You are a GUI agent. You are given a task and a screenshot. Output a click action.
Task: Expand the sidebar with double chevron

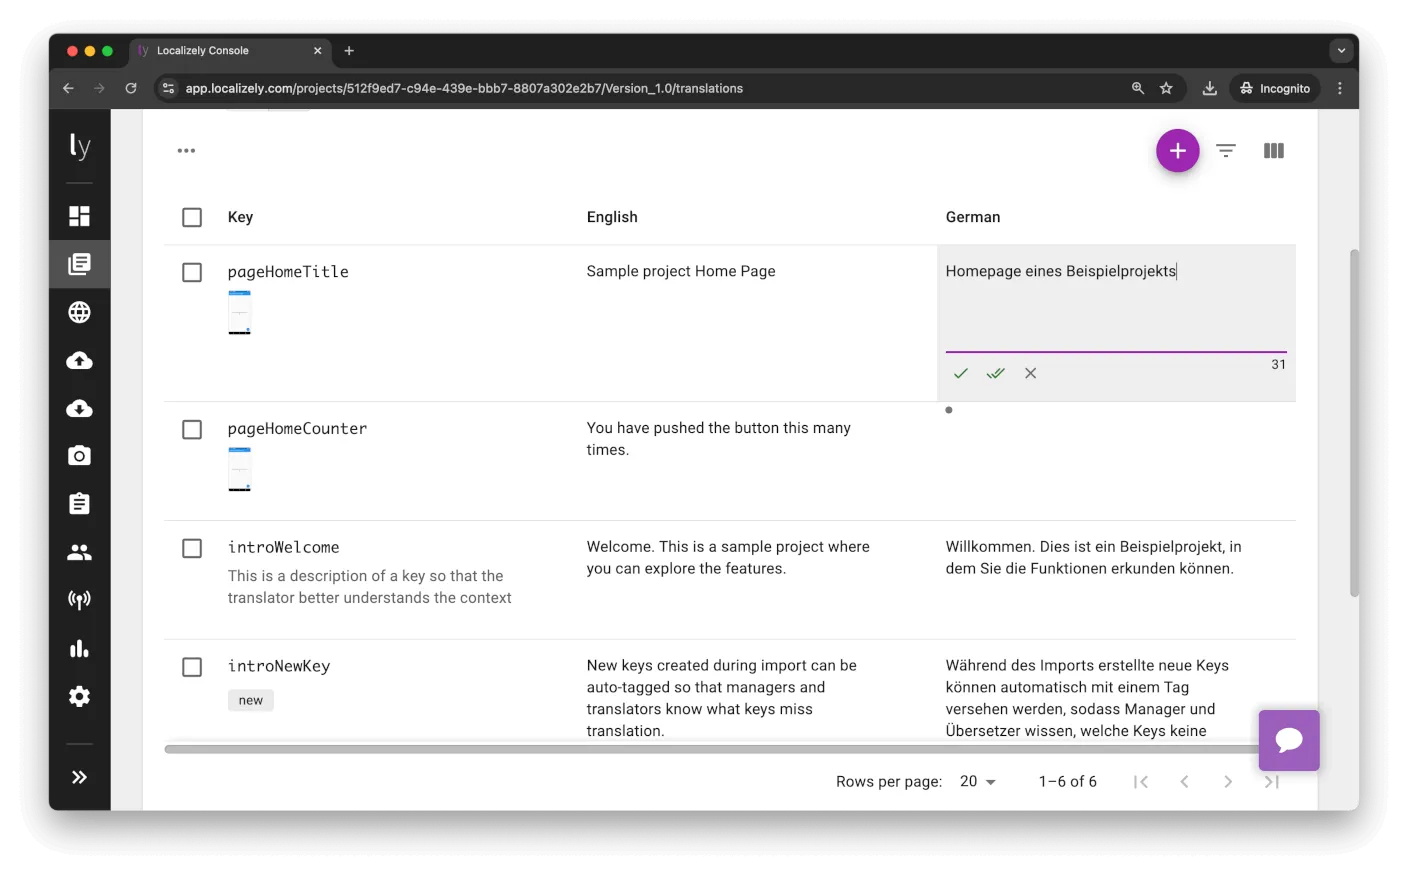click(x=79, y=777)
